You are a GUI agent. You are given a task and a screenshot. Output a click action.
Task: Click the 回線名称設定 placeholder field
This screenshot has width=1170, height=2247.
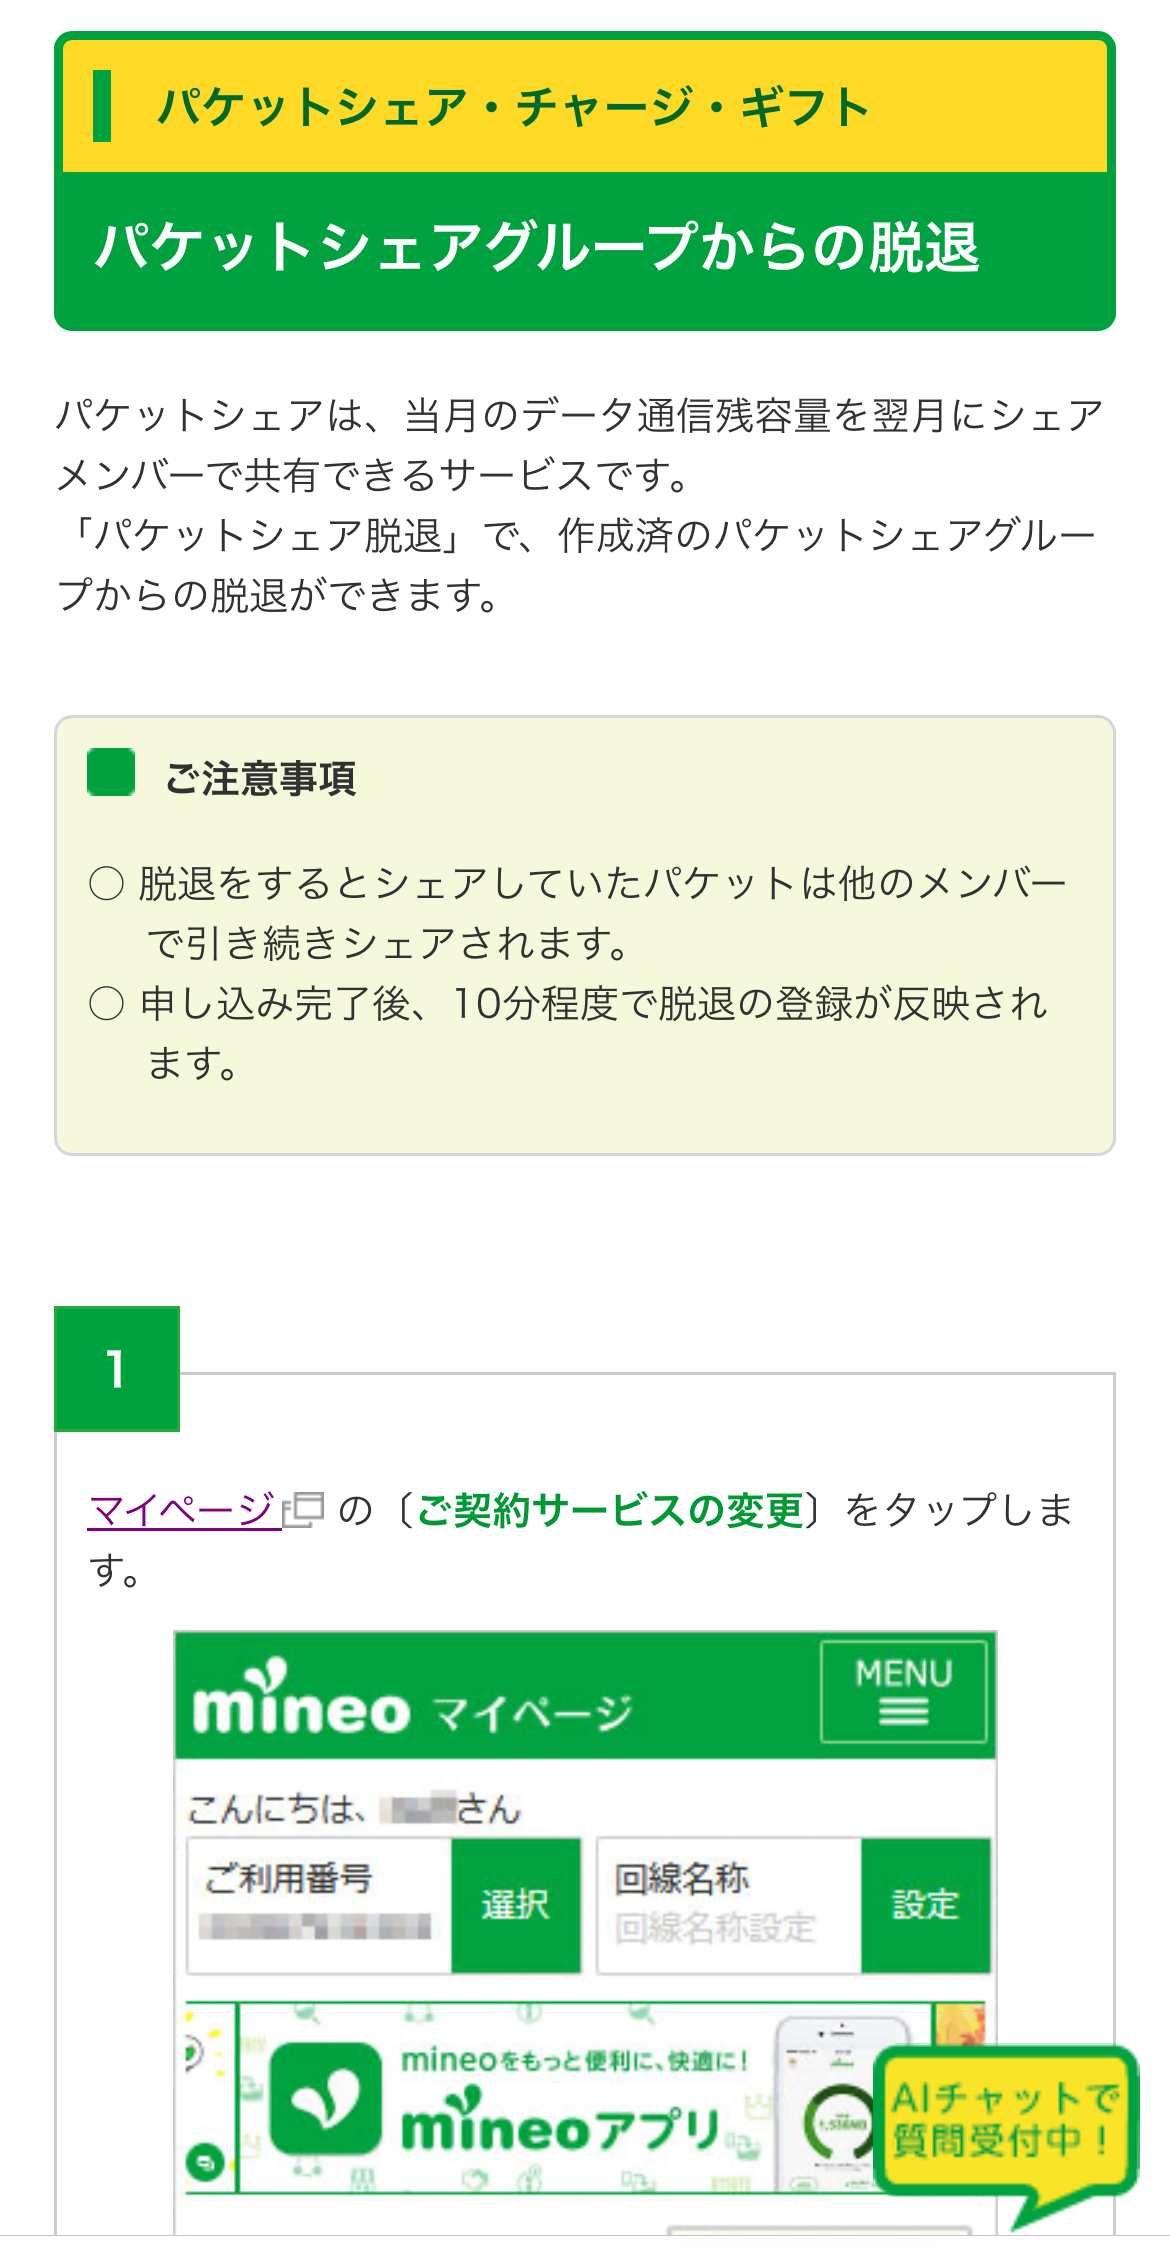(716, 1927)
